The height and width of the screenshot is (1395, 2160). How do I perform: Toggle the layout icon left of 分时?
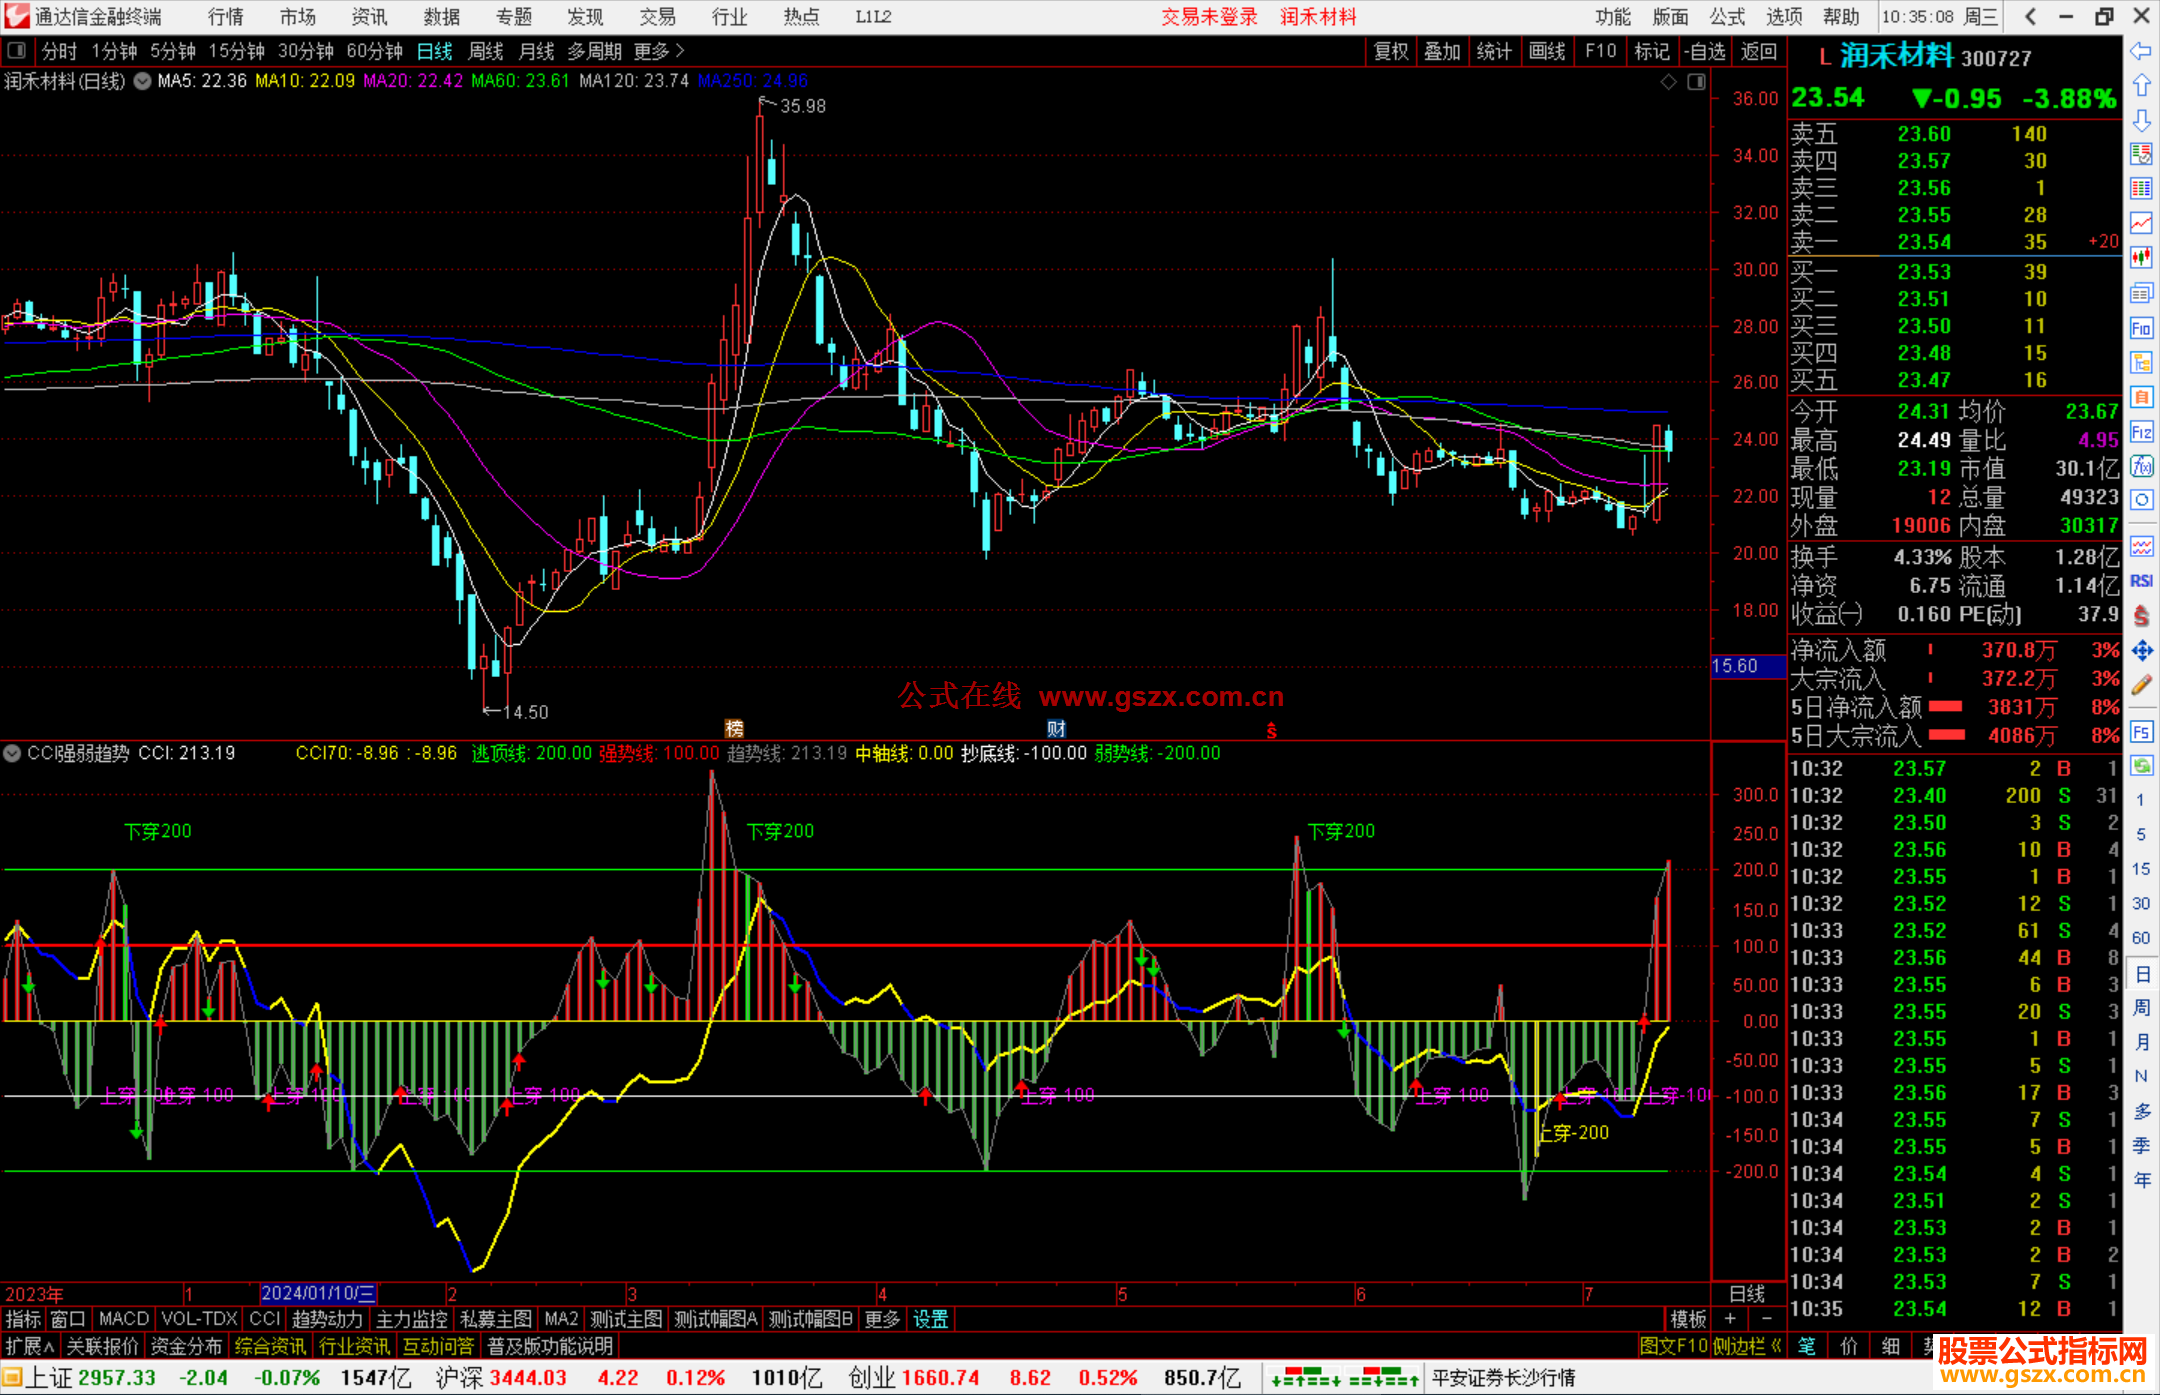tap(17, 51)
